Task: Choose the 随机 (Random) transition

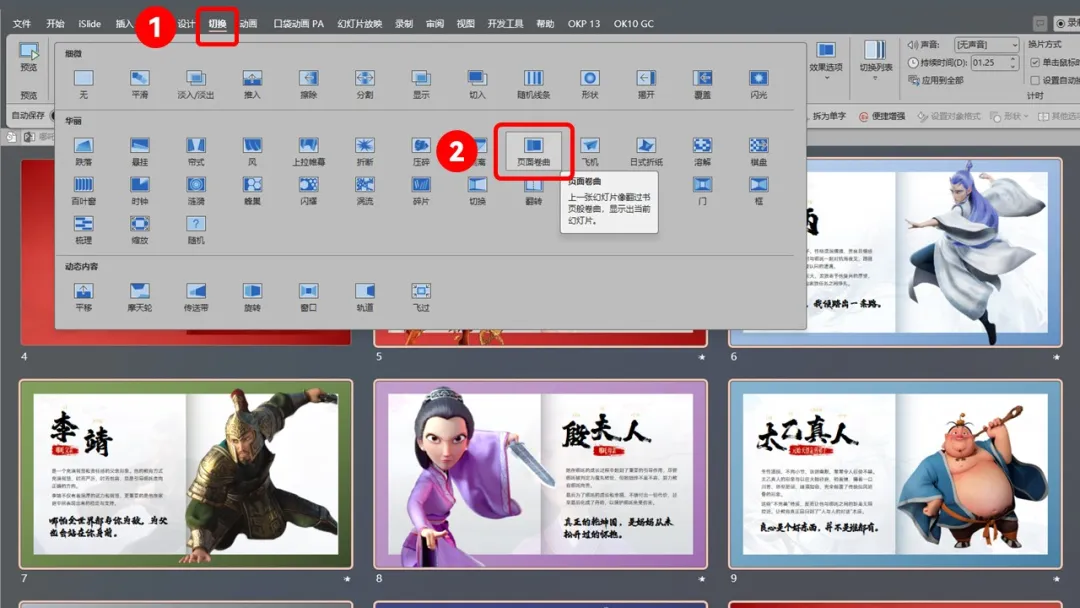Action: [196, 230]
